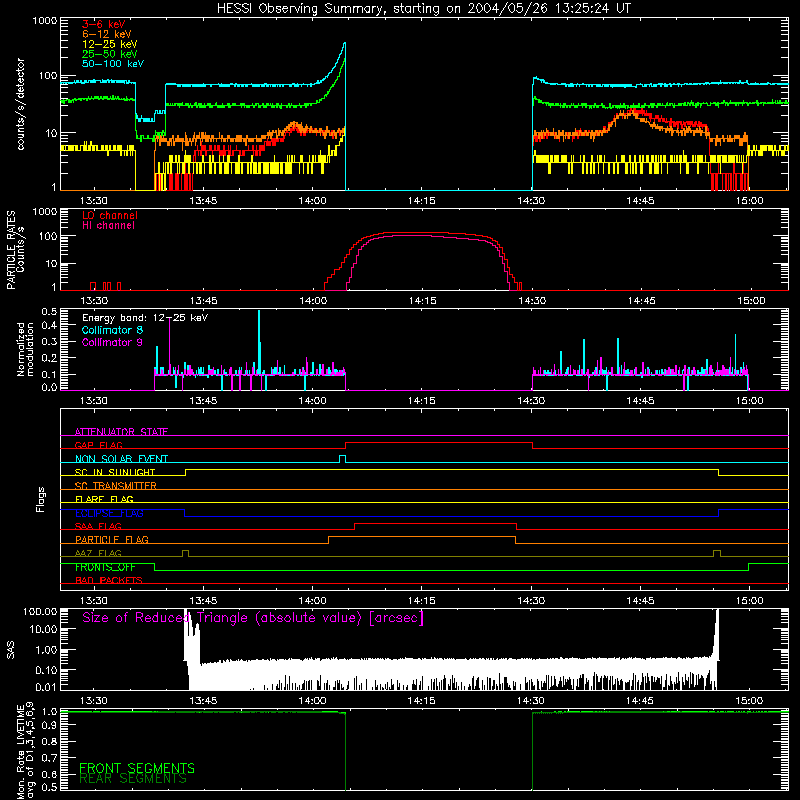Click the raised GAP FLAG segment

pos(439,443)
